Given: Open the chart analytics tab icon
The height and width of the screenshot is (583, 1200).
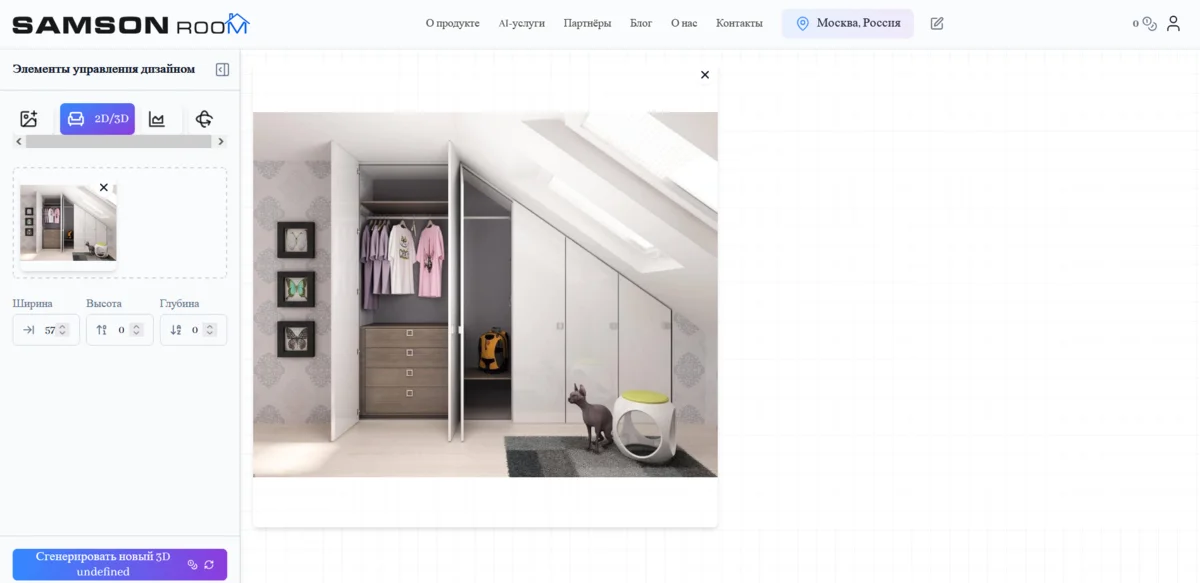Looking at the screenshot, I should click(157, 119).
